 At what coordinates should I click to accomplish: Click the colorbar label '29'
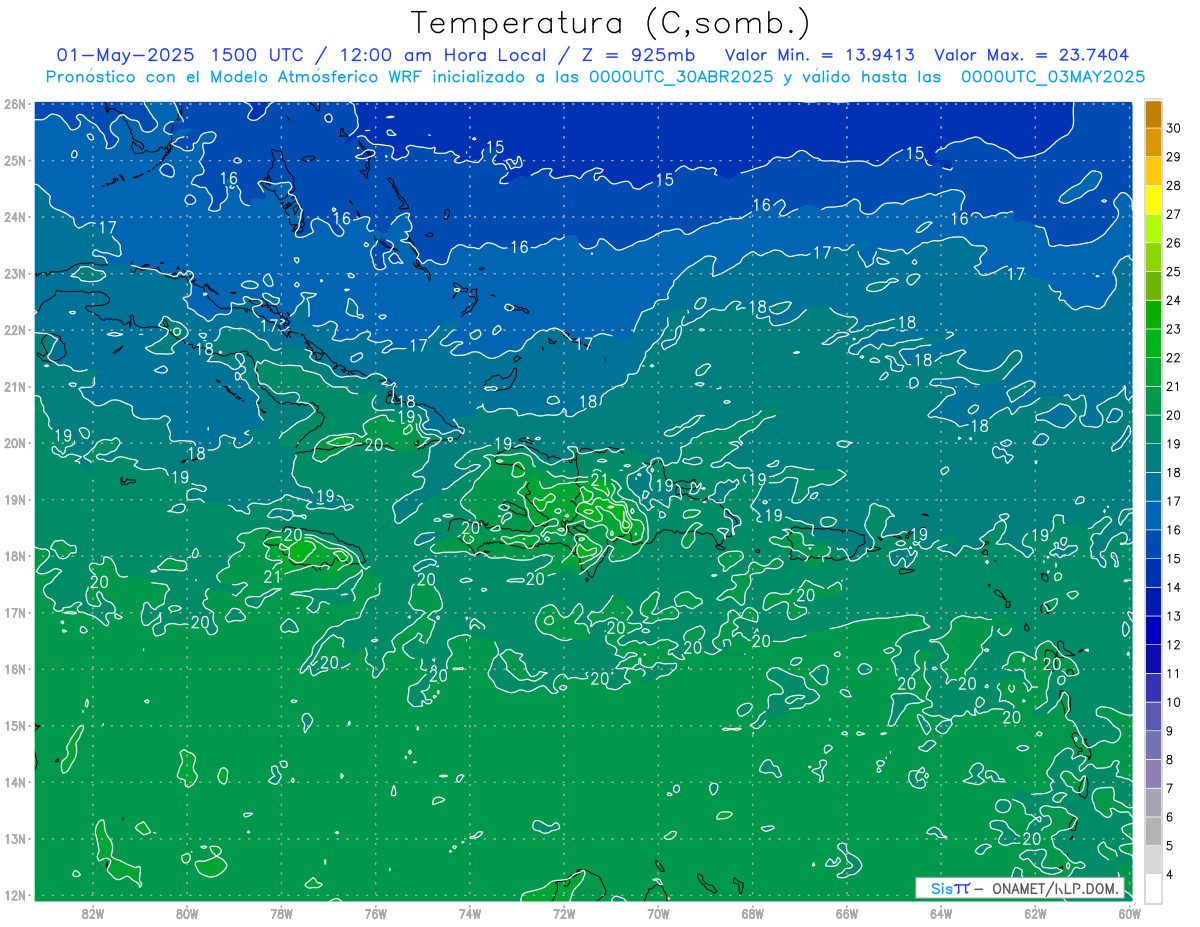(x=1174, y=157)
